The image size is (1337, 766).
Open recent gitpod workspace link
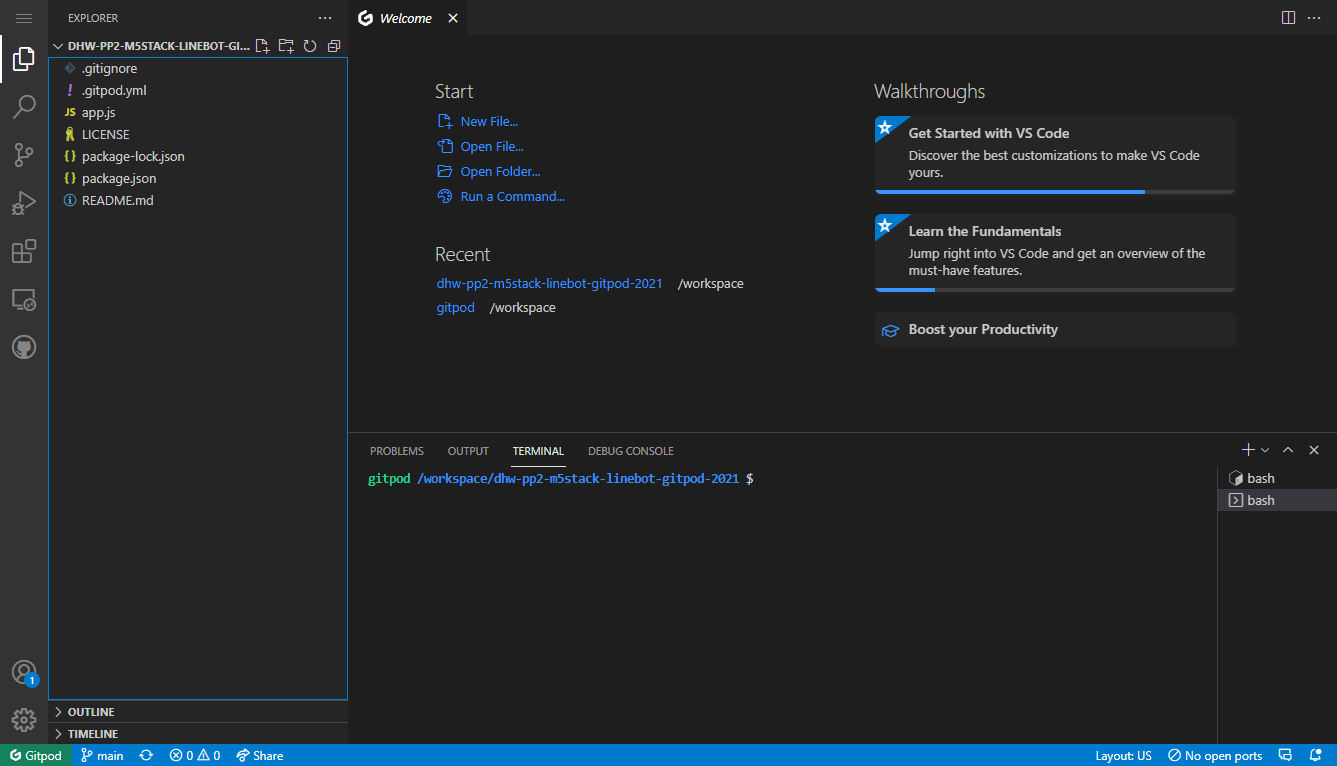coord(456,307)
